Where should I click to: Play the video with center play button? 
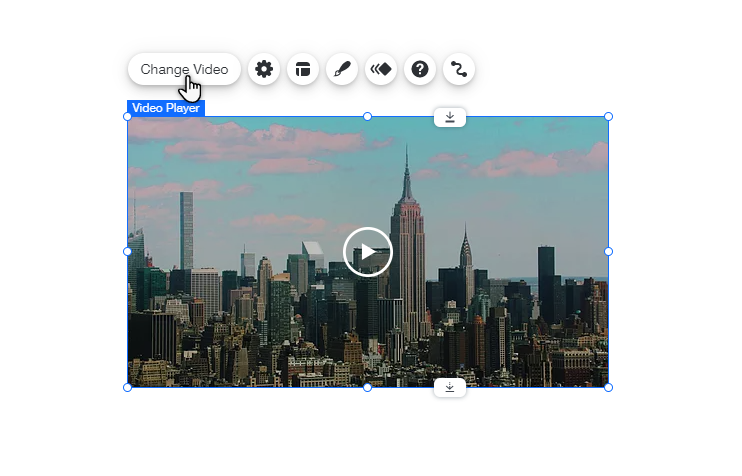(368, 252)
